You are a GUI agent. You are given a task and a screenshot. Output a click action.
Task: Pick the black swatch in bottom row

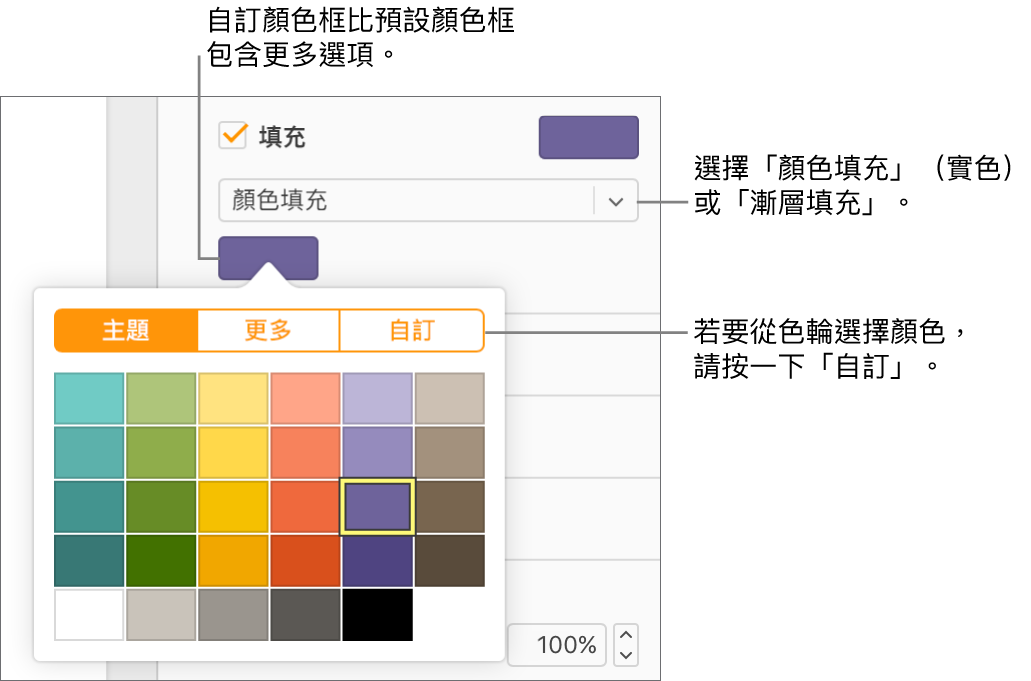click(377, 615)
